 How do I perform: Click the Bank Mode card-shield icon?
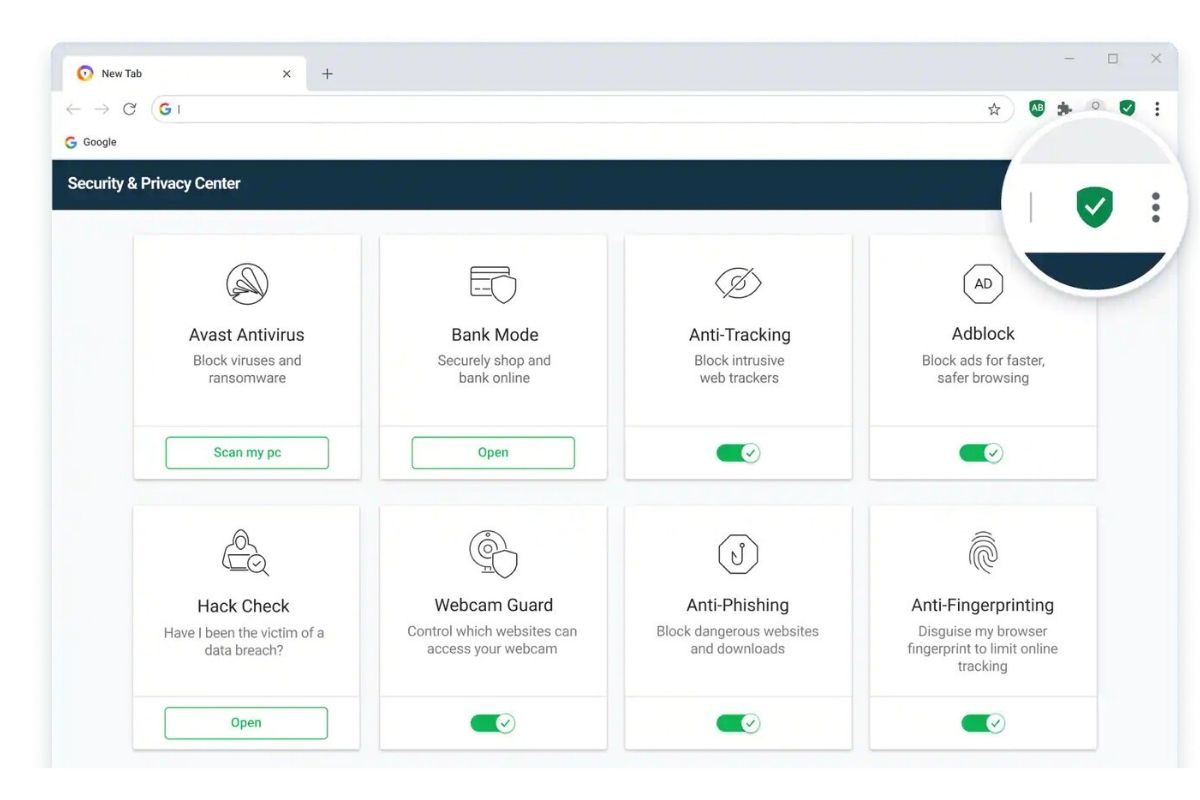pyautogui.click(x=493, y=284)
